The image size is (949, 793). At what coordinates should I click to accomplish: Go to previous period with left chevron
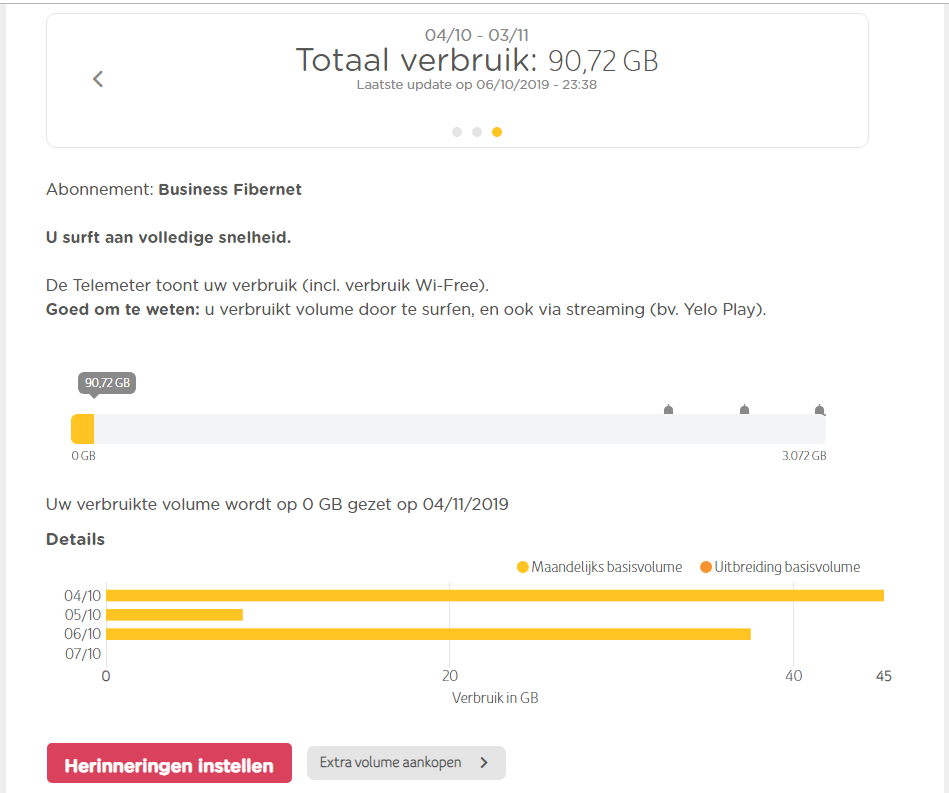pyautogui.click(x=98, y=79)
